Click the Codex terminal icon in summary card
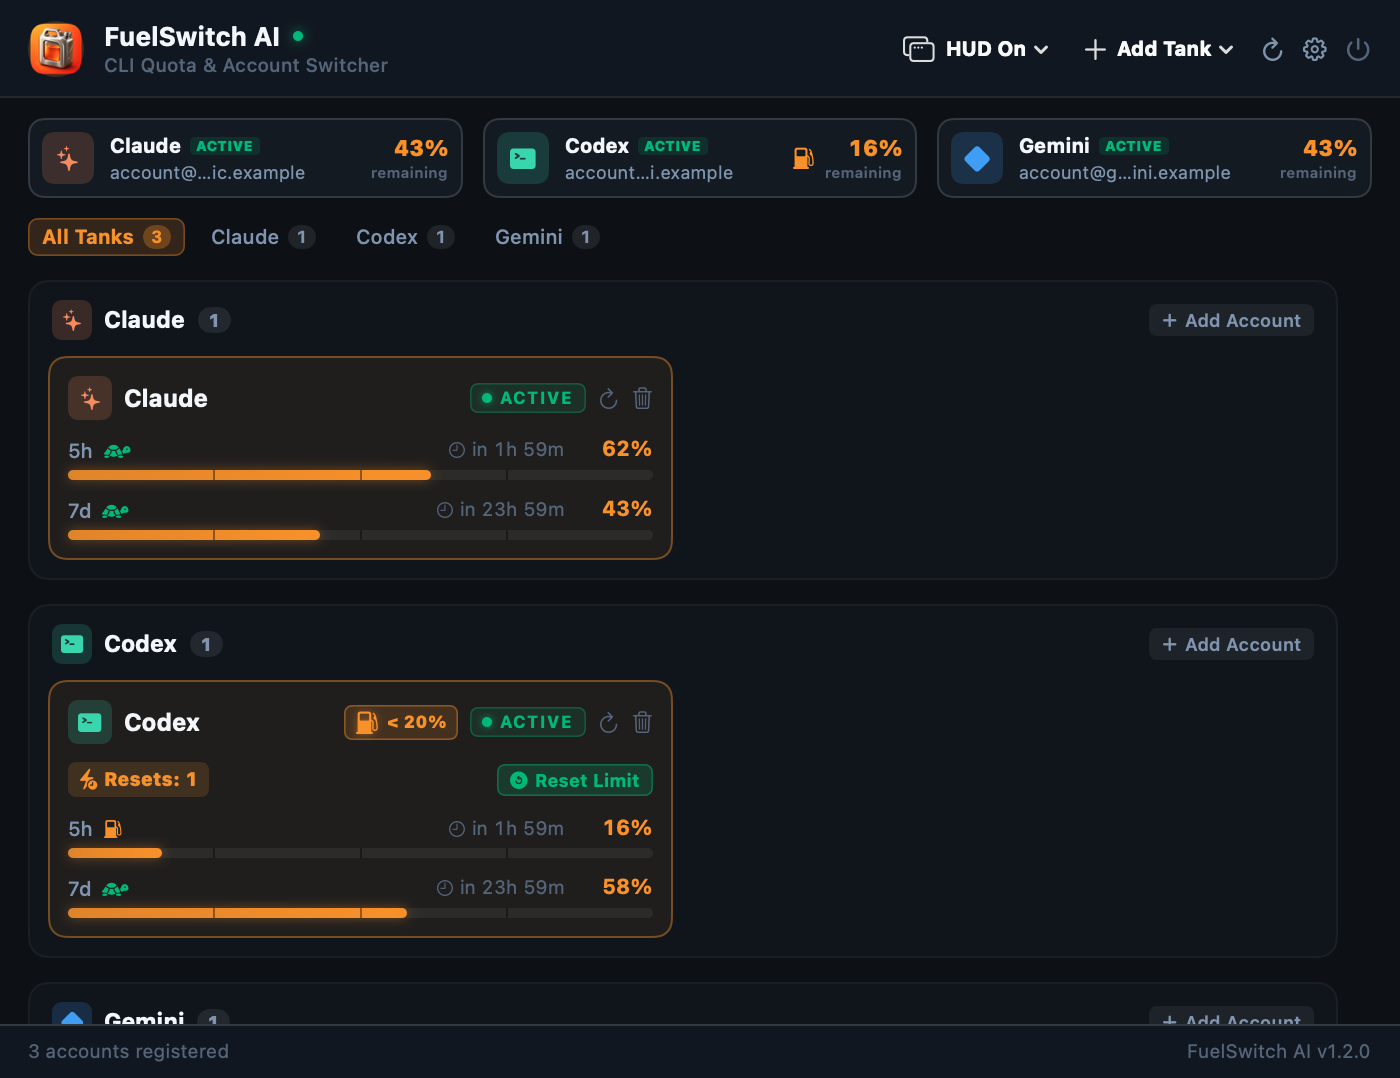 pos(523,158)
